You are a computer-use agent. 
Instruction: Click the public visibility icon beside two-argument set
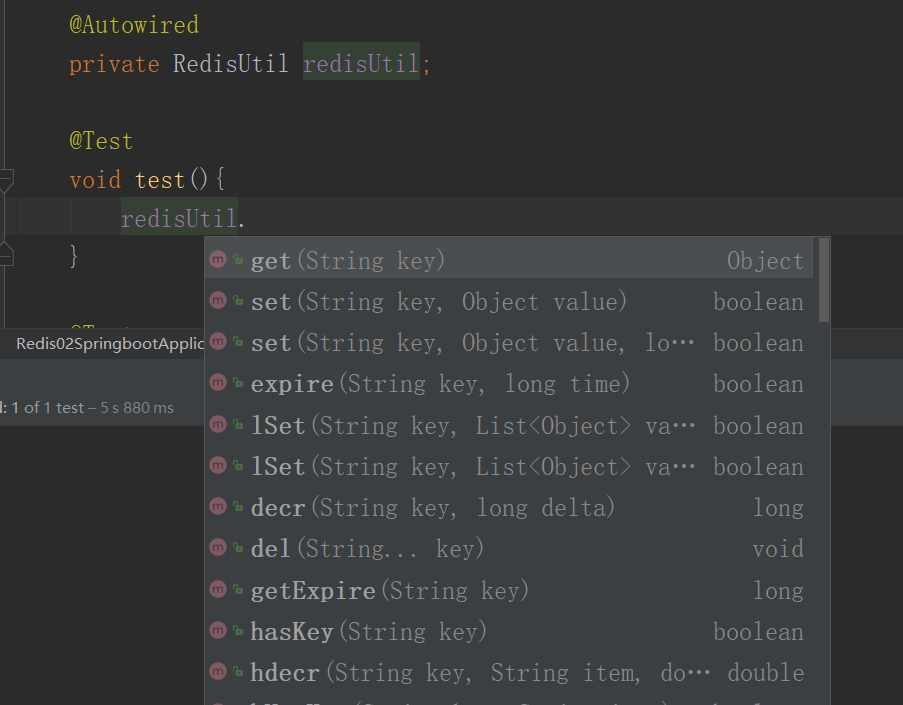coord(238,302)
